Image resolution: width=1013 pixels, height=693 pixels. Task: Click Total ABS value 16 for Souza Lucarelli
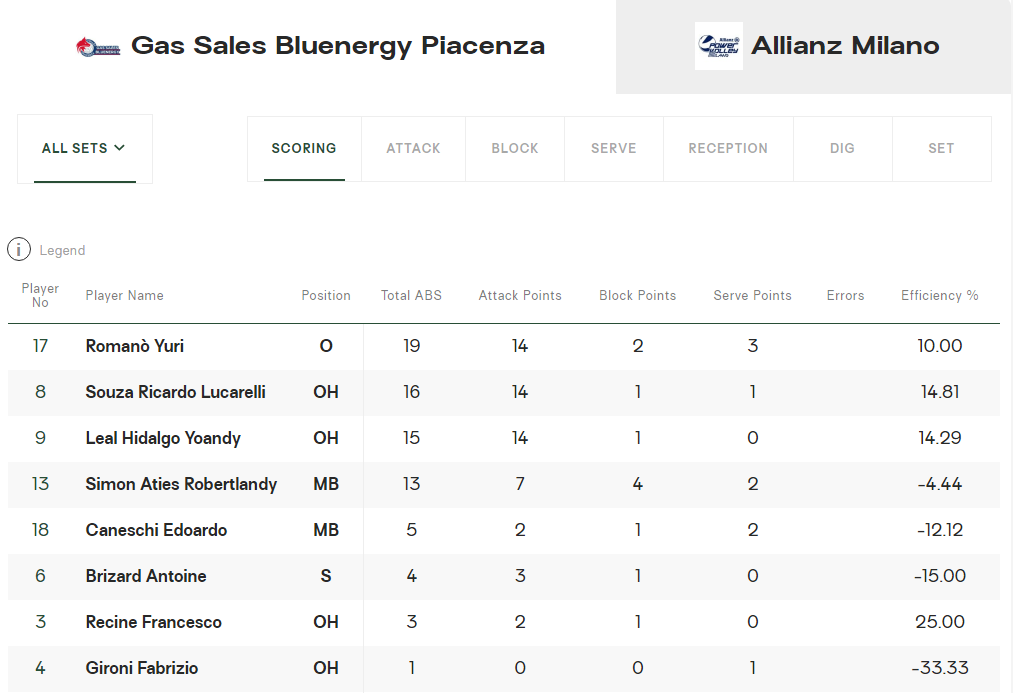[x=412, y=392]
